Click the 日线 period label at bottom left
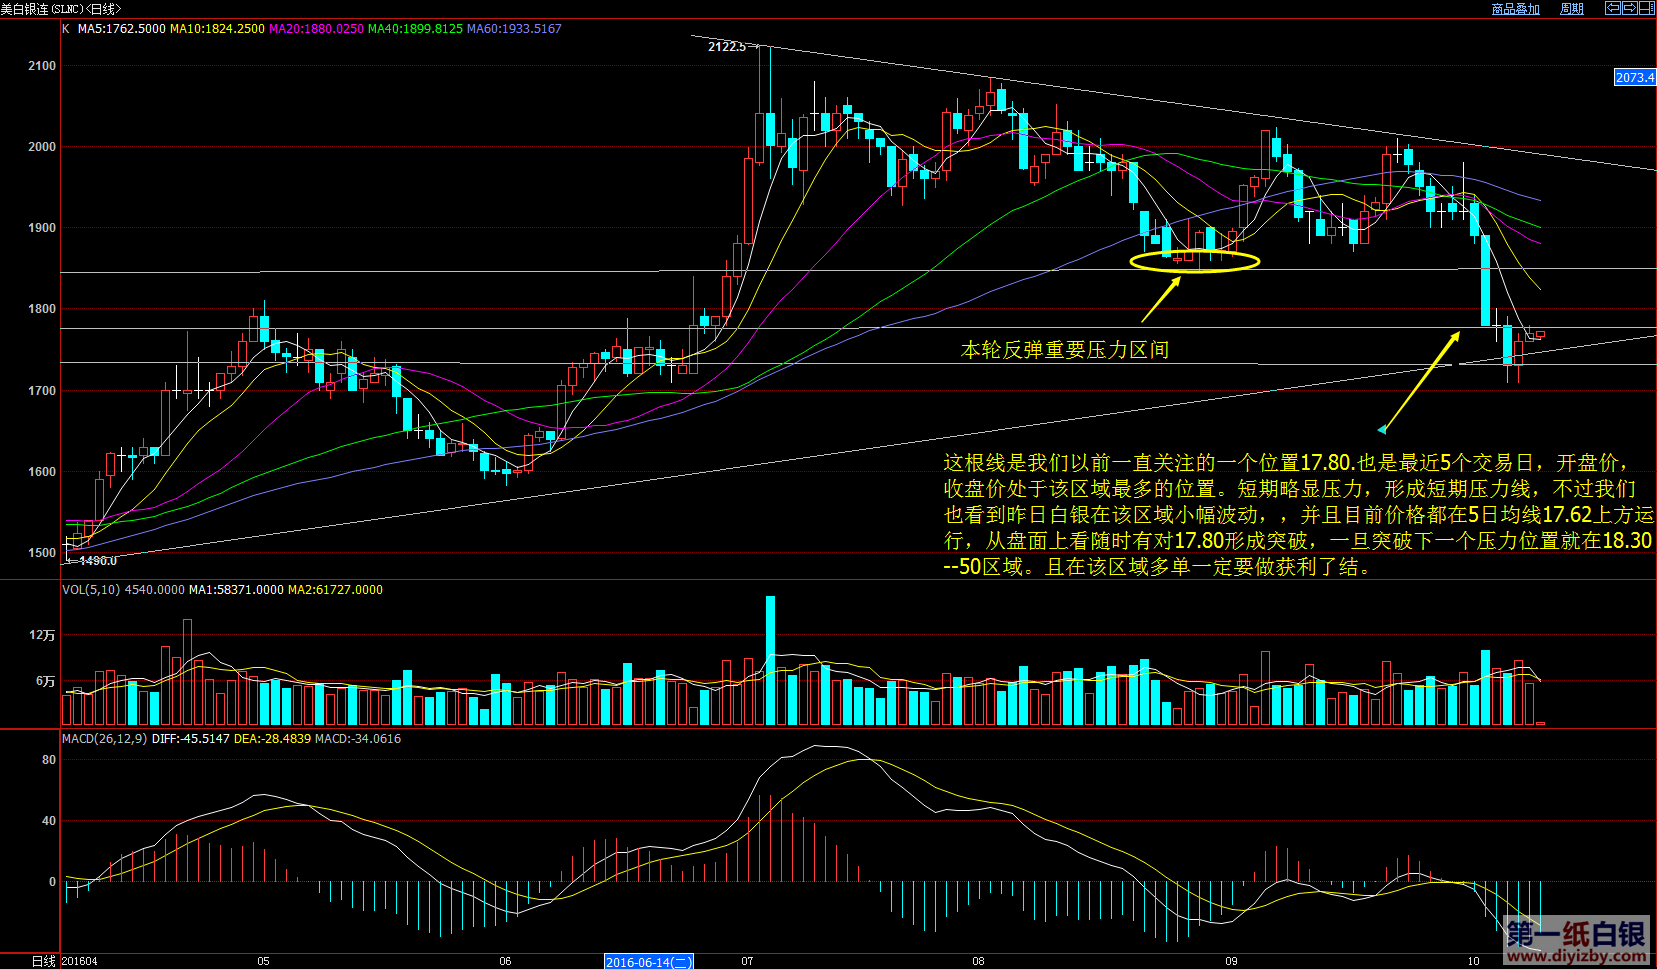 pyautogui.click(x=43, y=961)
